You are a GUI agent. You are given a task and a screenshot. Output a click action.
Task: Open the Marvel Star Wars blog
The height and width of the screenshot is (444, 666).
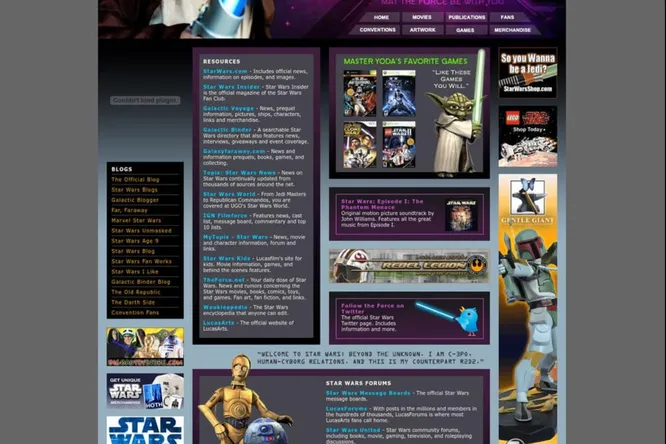click(136, 221)
